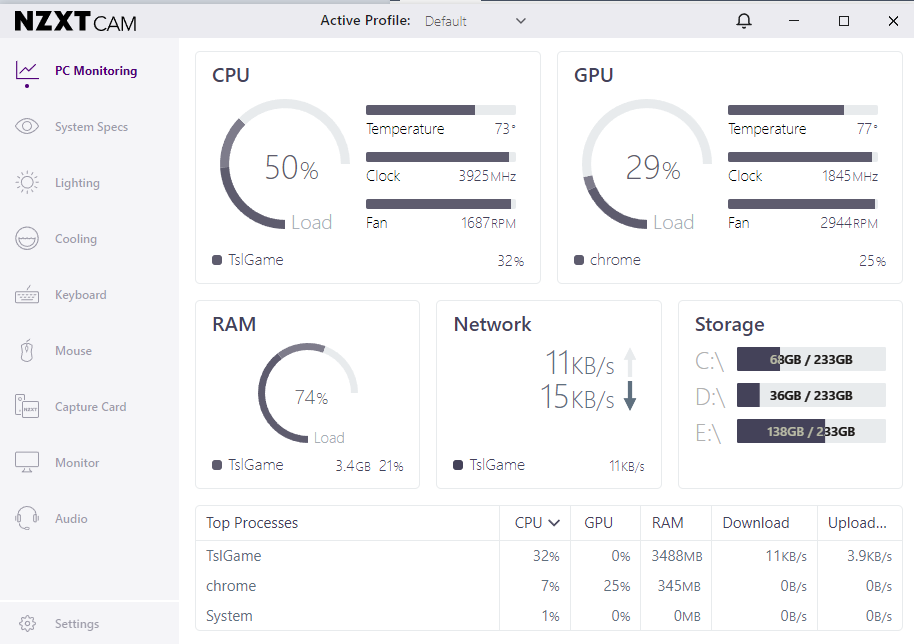Click the CPU clock speed bar
Image resolution: width=914 pixels, height=644 pixels.
pos(441,157)
